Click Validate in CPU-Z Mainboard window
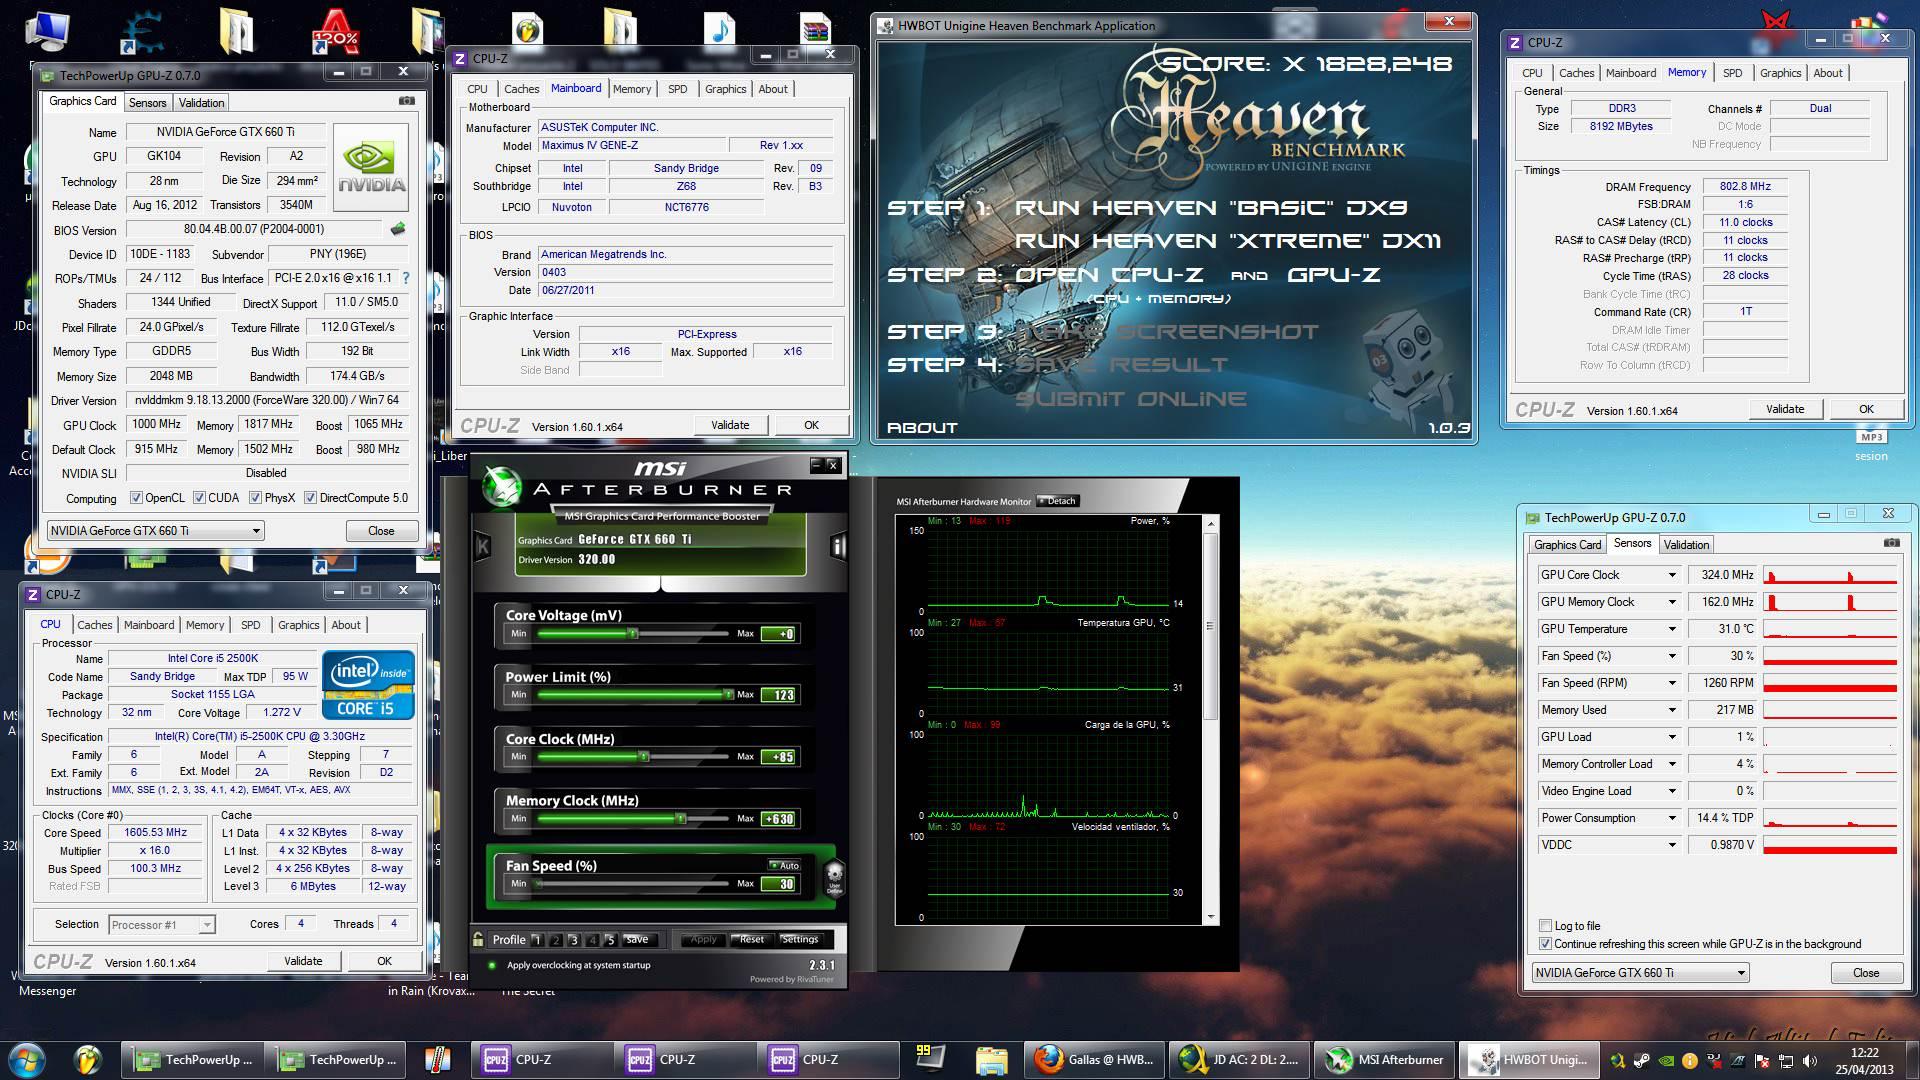1920x1080 pixels. (730, 425)
